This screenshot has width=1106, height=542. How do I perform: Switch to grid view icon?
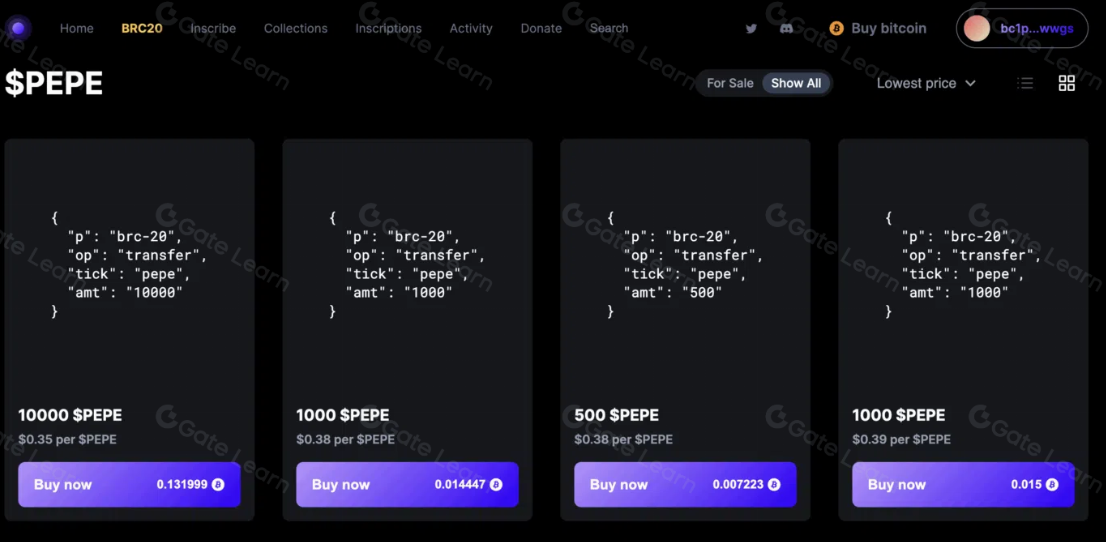1066,83
